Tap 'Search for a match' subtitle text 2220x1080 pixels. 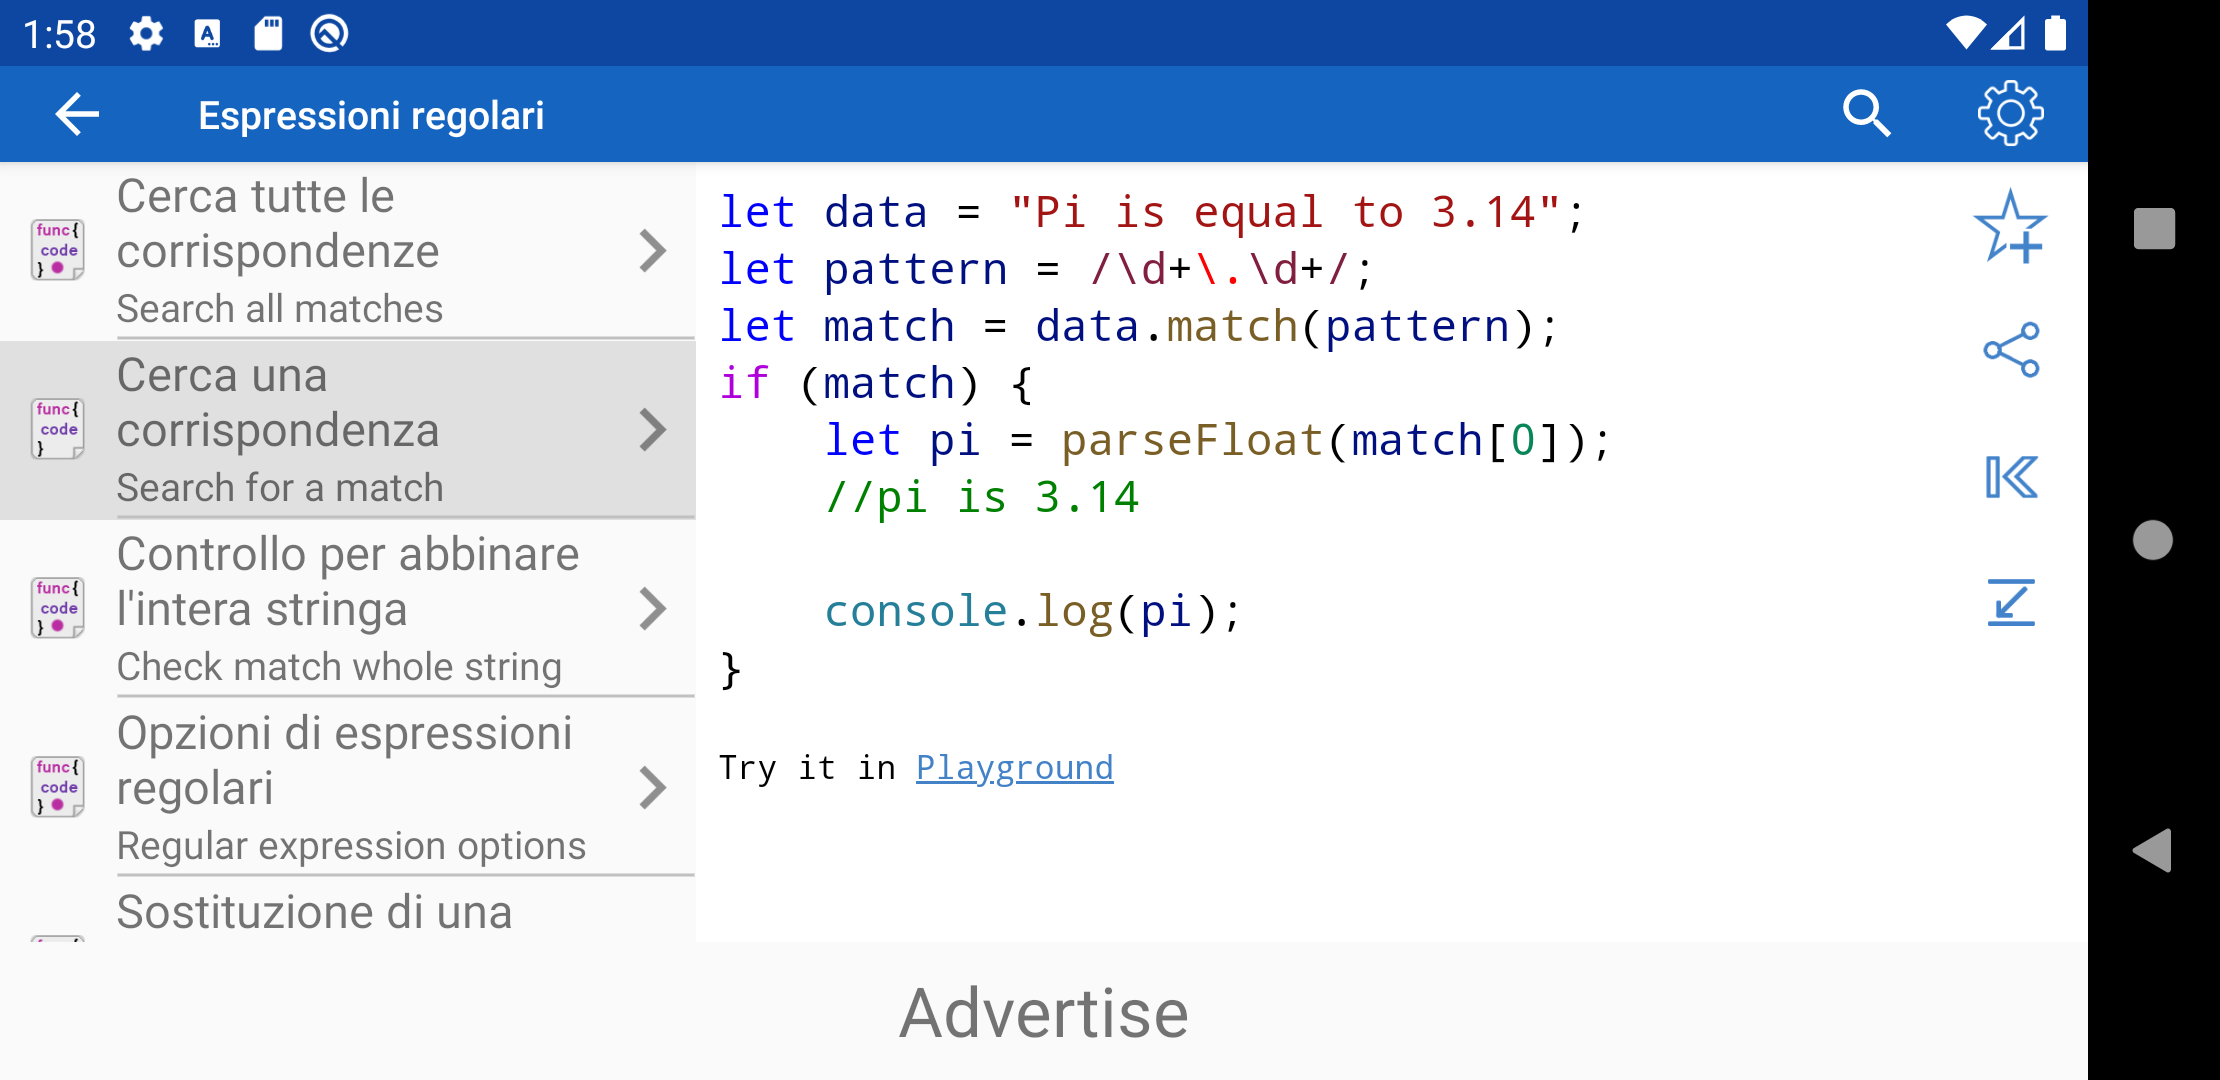(280, 488)
